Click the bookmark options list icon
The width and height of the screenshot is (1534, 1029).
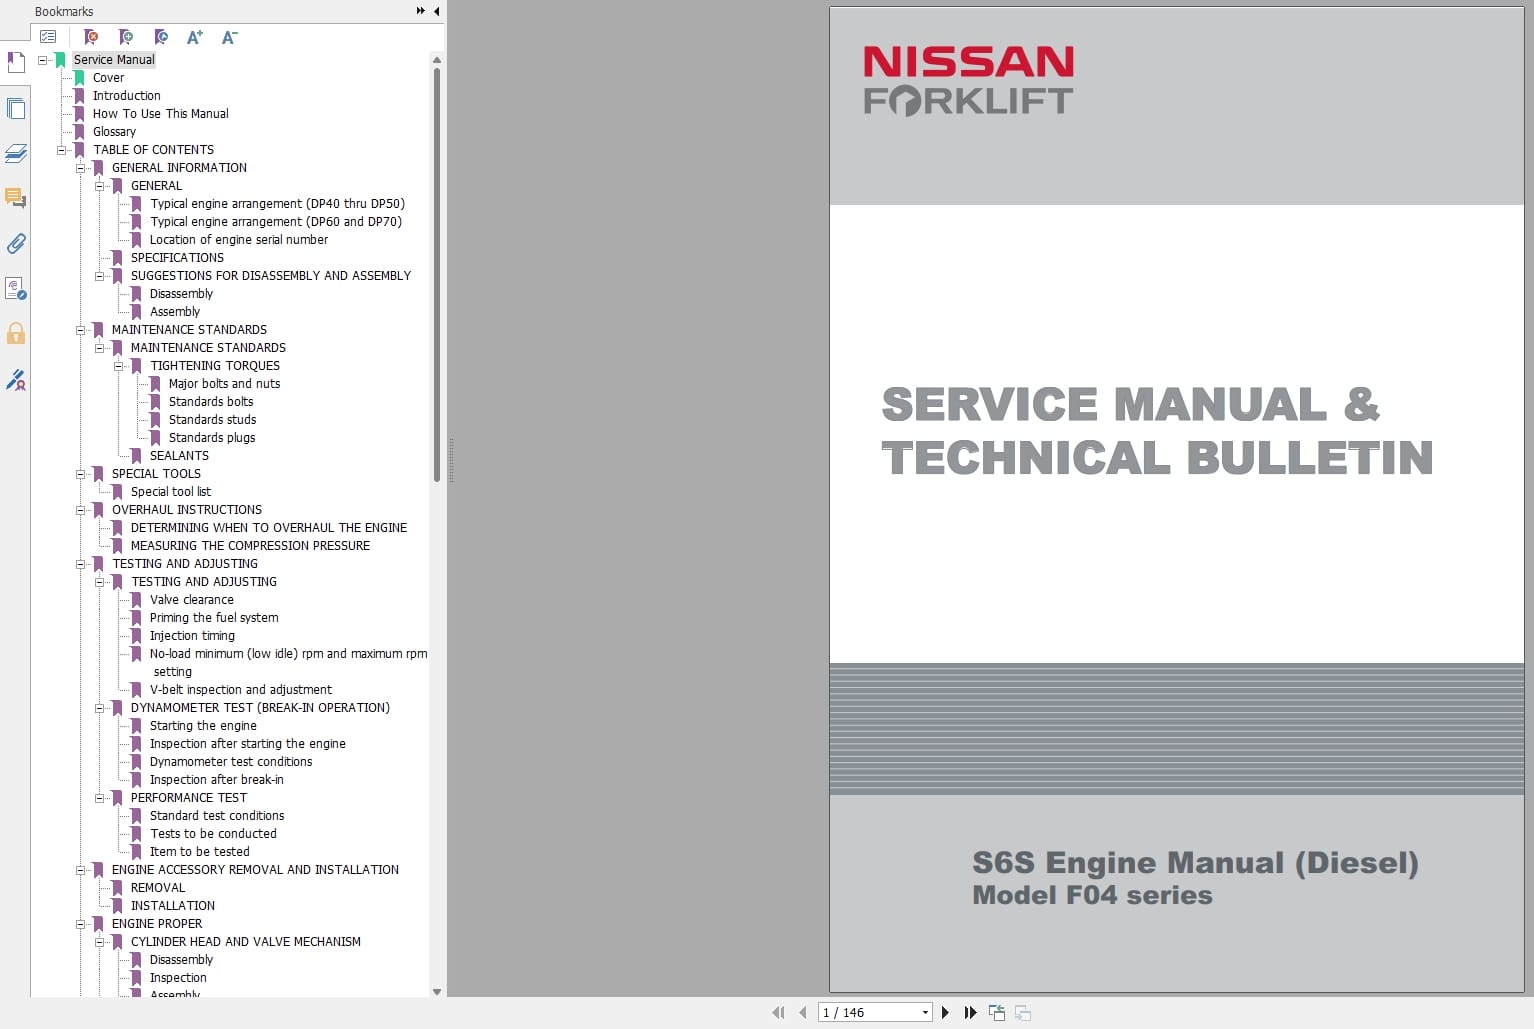48,37
